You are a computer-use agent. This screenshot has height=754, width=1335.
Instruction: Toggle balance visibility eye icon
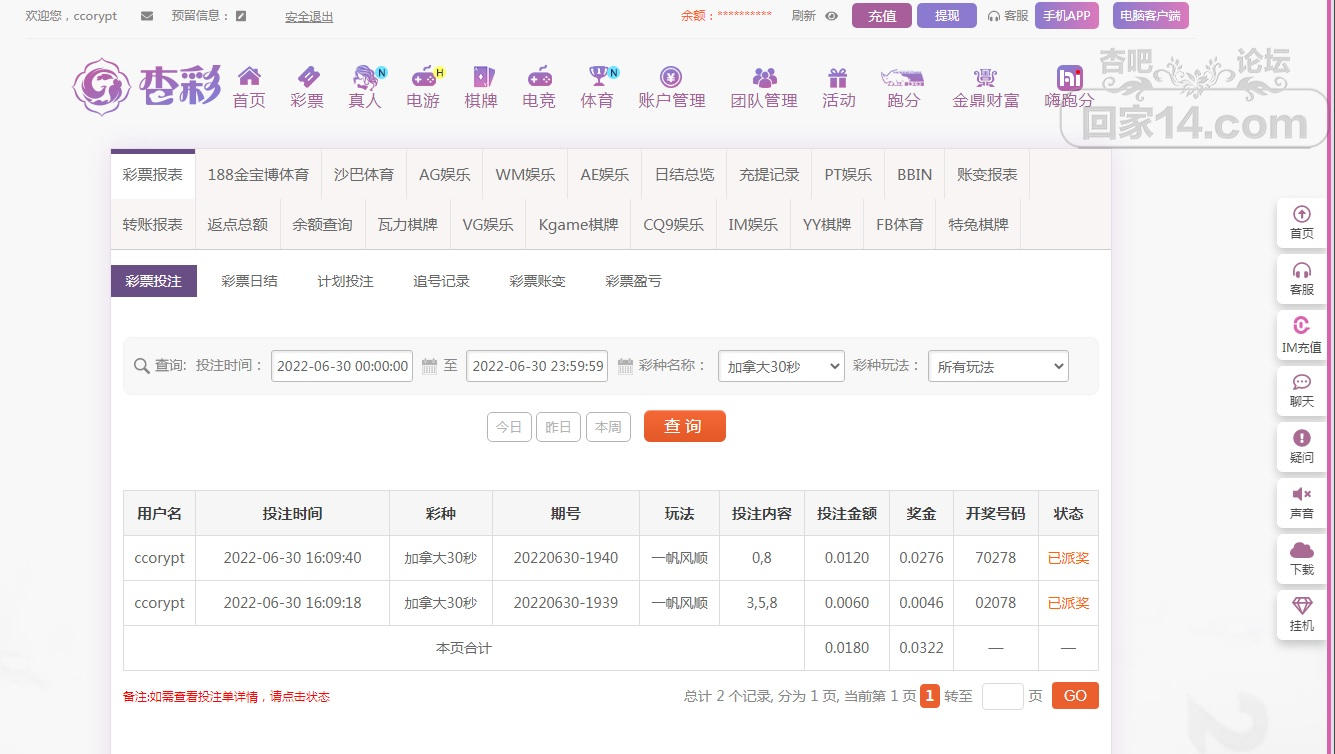tap(831, 16)
